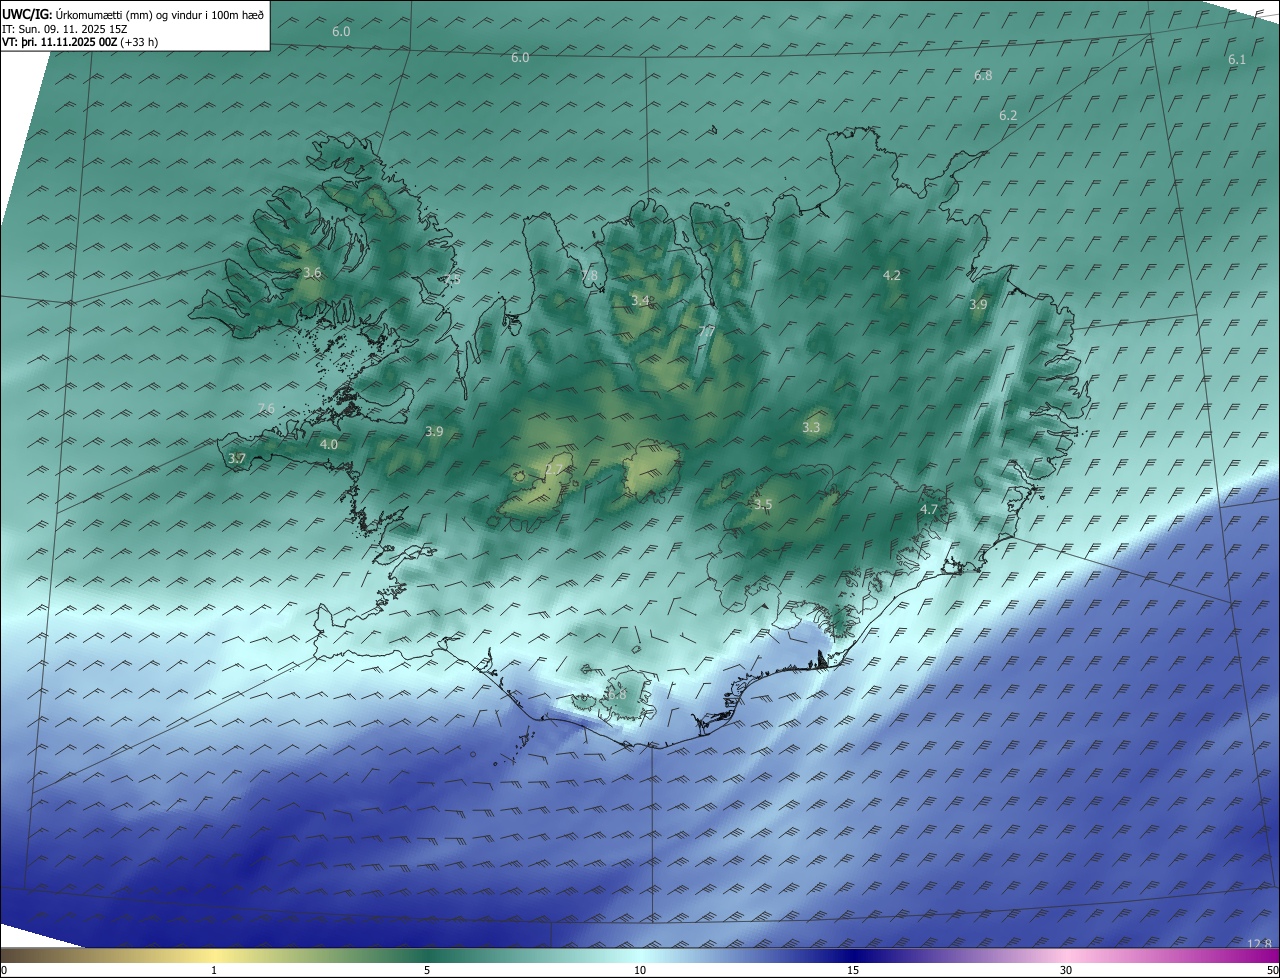Click the 12.8 value label
Screen dimensions: 1280x978
tap(1260, 944)
